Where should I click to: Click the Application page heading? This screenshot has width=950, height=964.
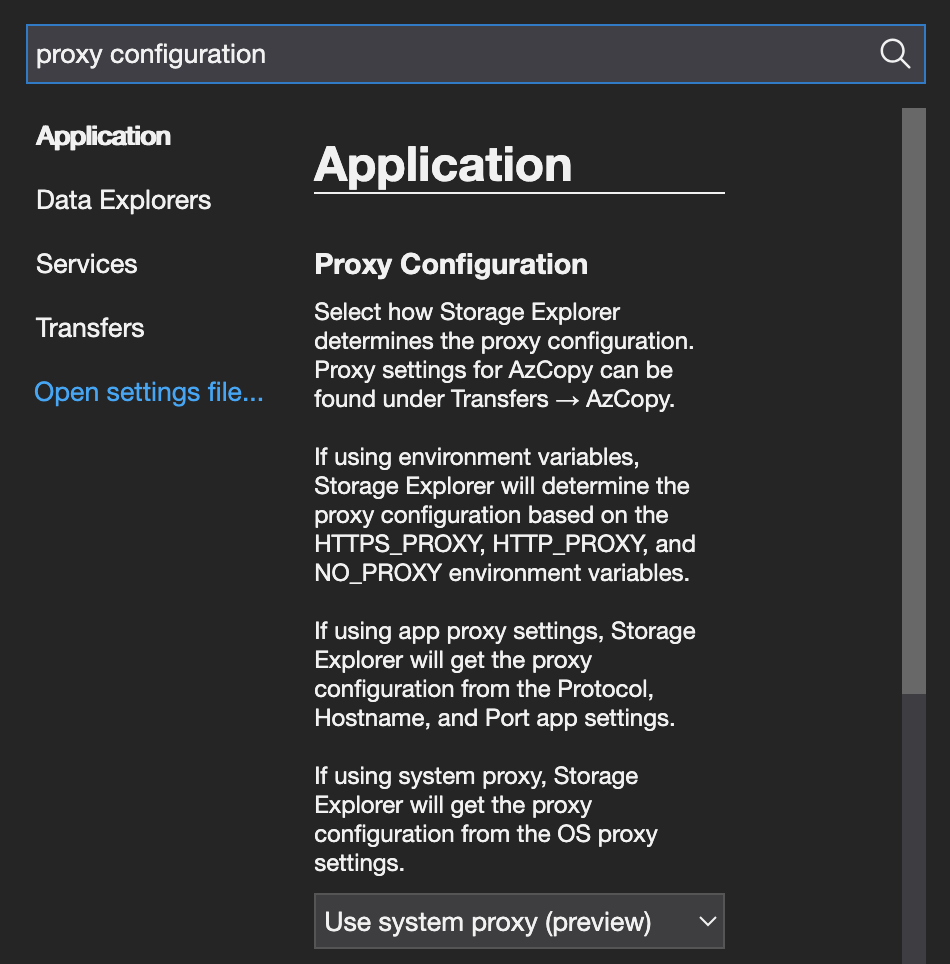(442, 164)
